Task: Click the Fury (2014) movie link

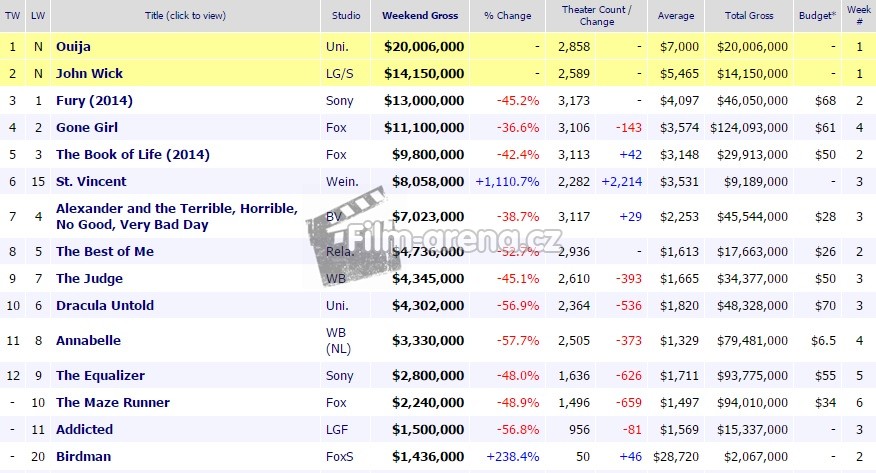Action: coord(94,101)
